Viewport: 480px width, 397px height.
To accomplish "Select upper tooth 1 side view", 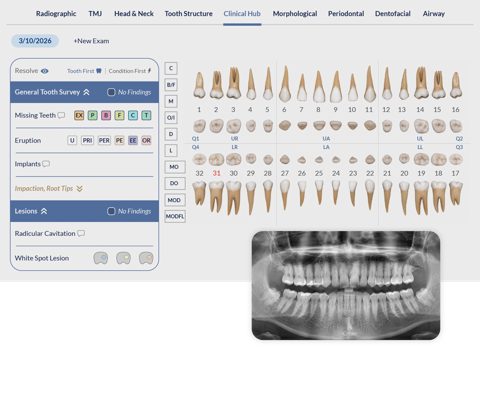I will point(199,85).
